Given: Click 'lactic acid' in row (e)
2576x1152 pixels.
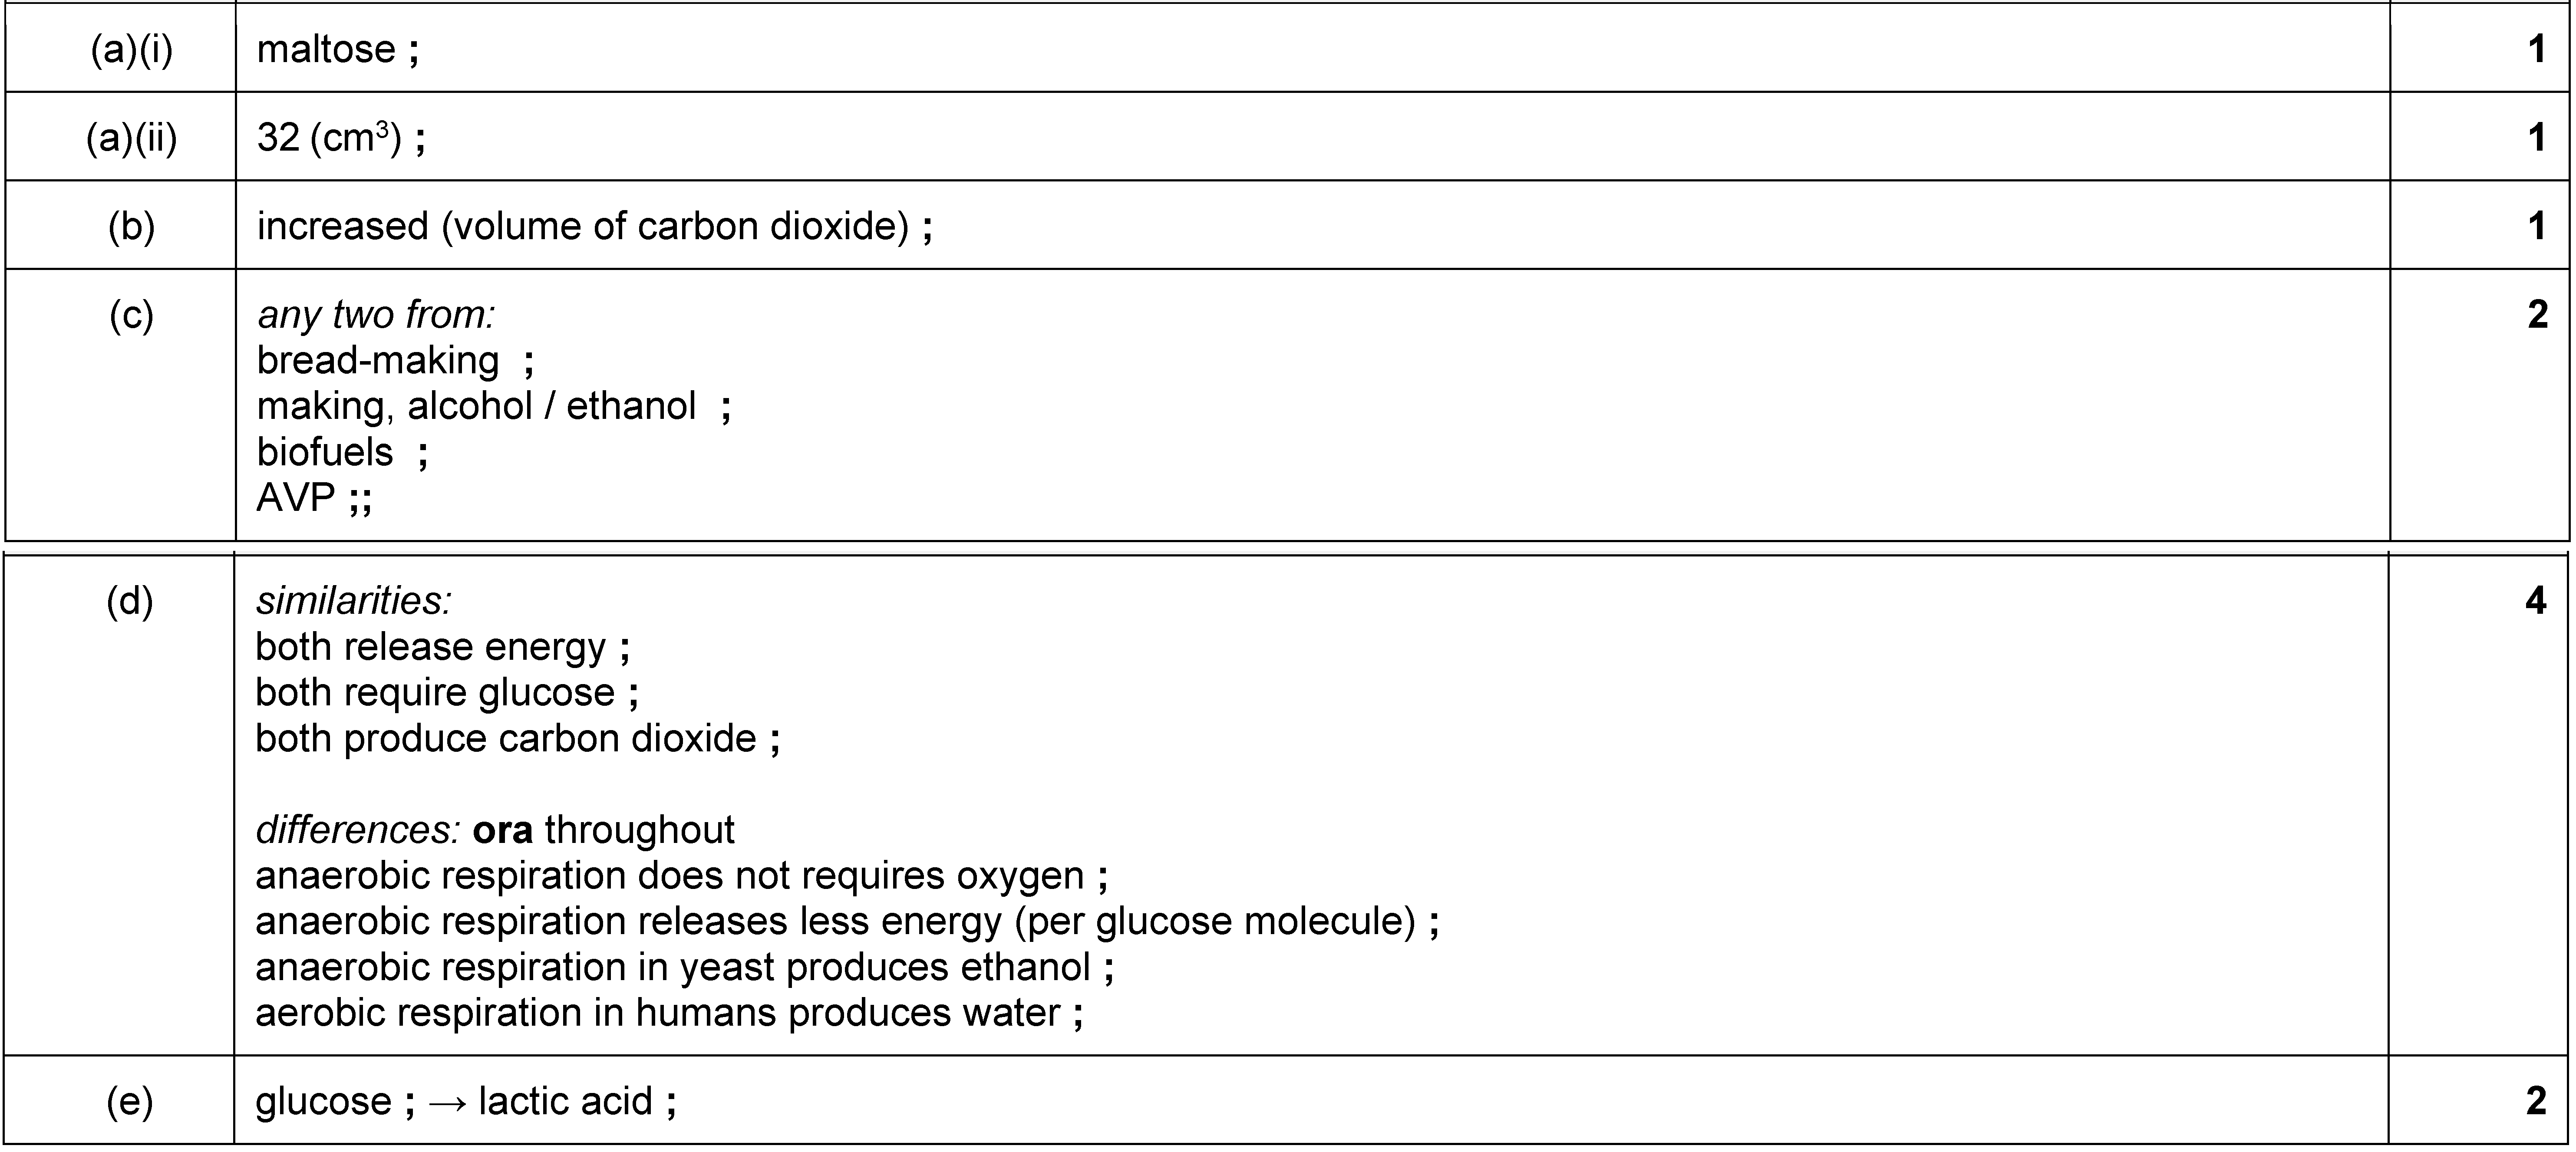Looking at the screenshot, I should (566, 1101).
